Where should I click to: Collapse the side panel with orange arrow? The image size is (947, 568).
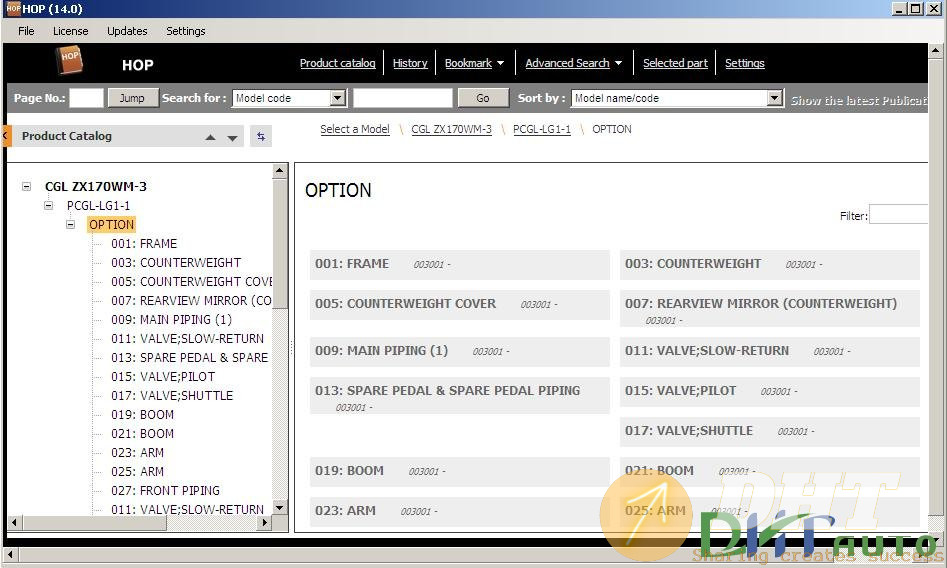click(x=5, y=136)
